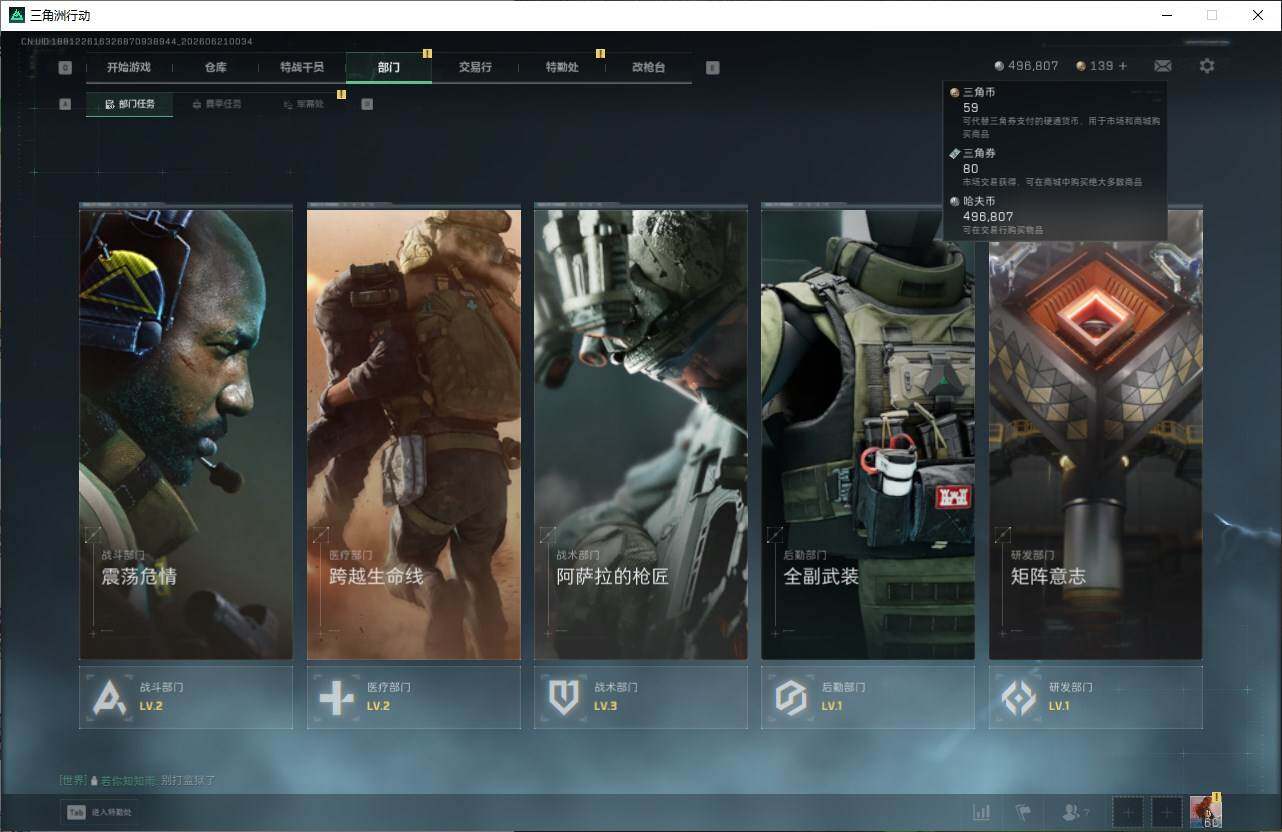Click the 战斗部门 emblem icon

109,697
